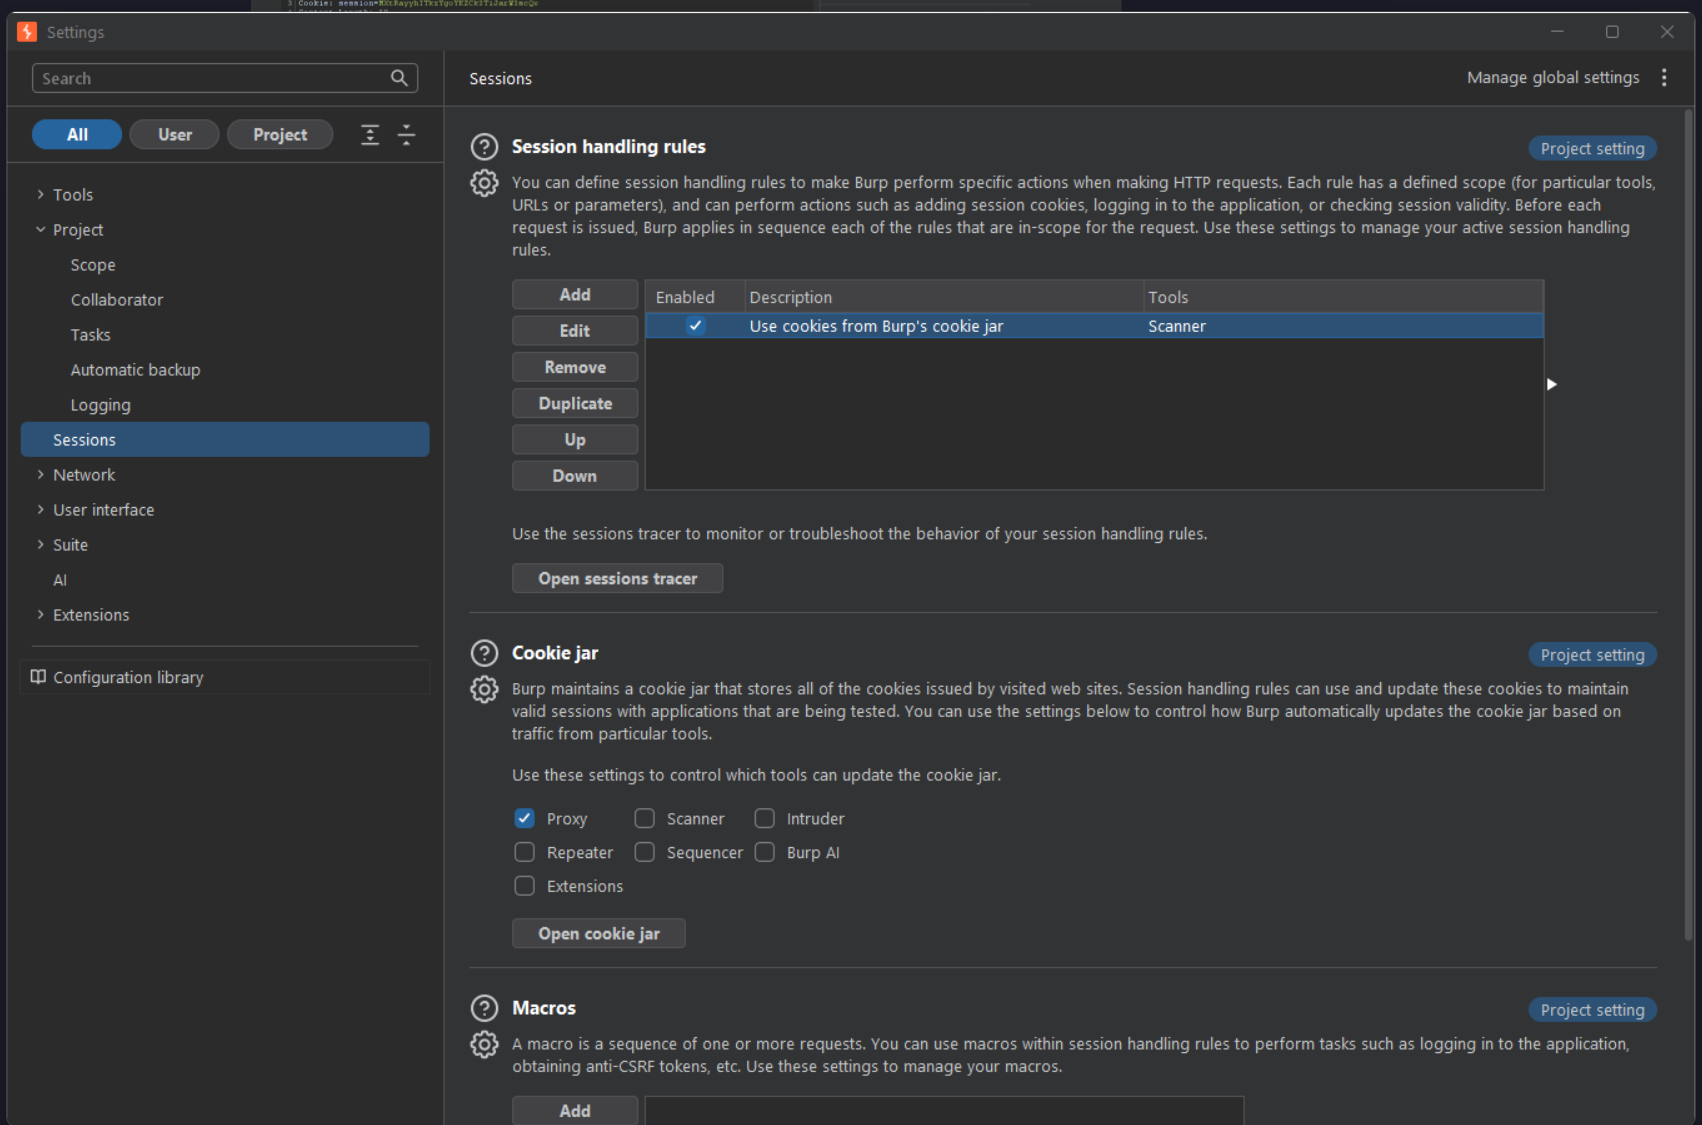
Task: Select the Project filter tab
Action: [280, 135]
